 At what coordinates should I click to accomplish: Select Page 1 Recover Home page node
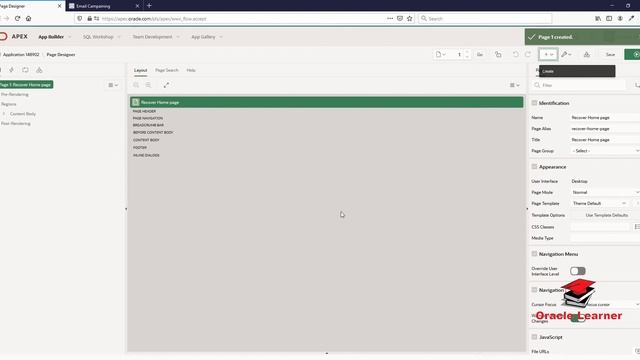(x=26, y=84)
